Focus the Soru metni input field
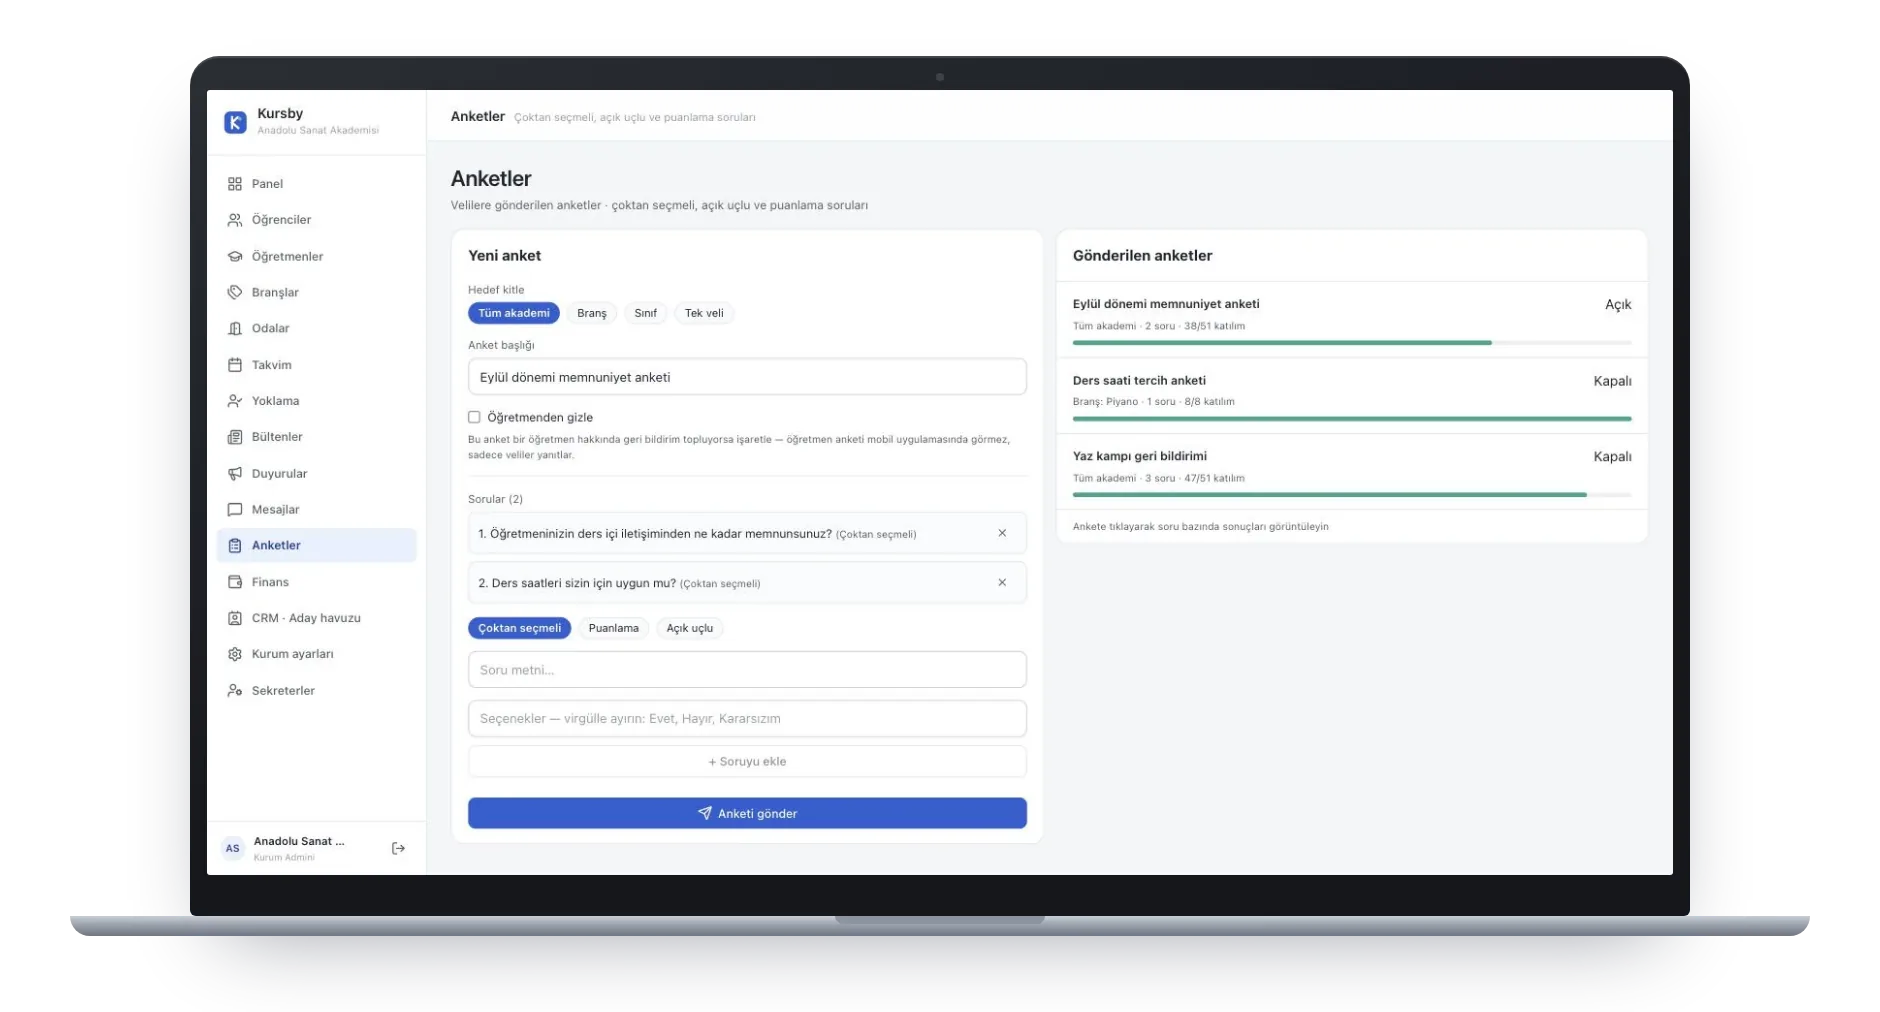 tap(747, 670)
